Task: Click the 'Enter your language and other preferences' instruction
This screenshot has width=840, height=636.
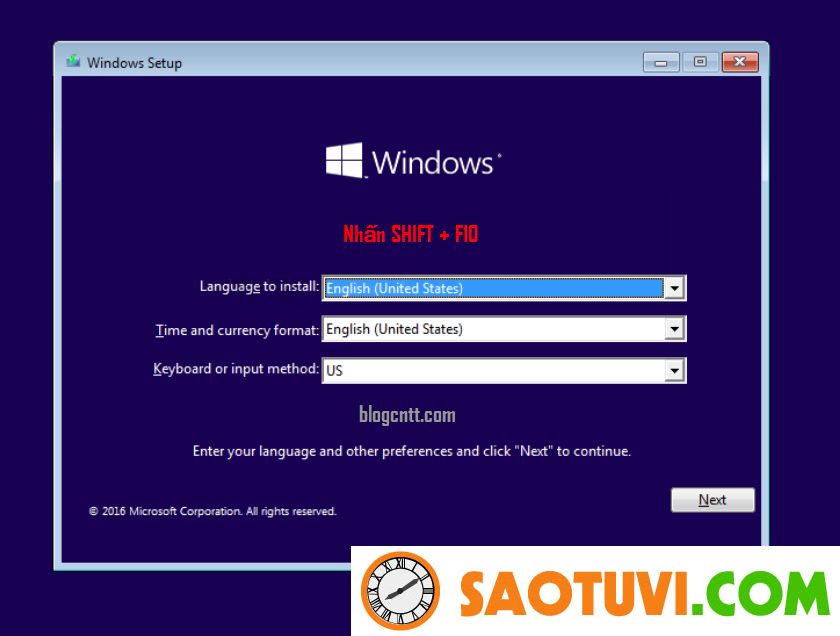Action: tap(411, 451)
